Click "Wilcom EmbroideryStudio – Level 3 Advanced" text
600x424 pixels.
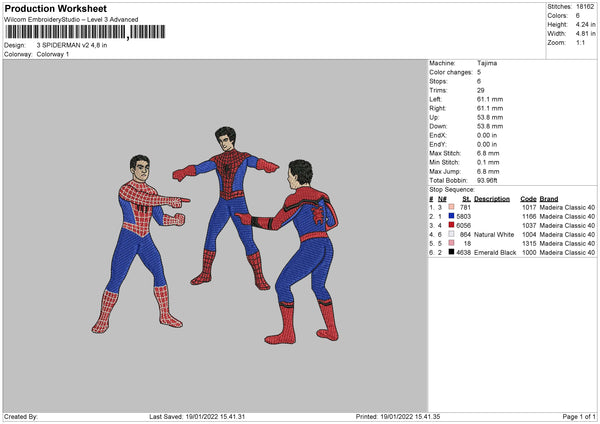click(x=71, y=20)
